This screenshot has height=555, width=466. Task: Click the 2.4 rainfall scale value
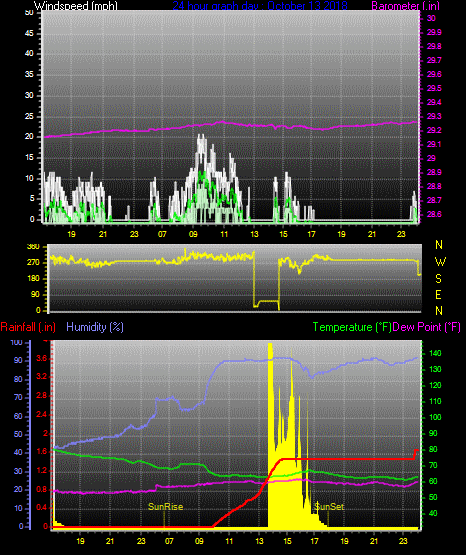(41, 414)
